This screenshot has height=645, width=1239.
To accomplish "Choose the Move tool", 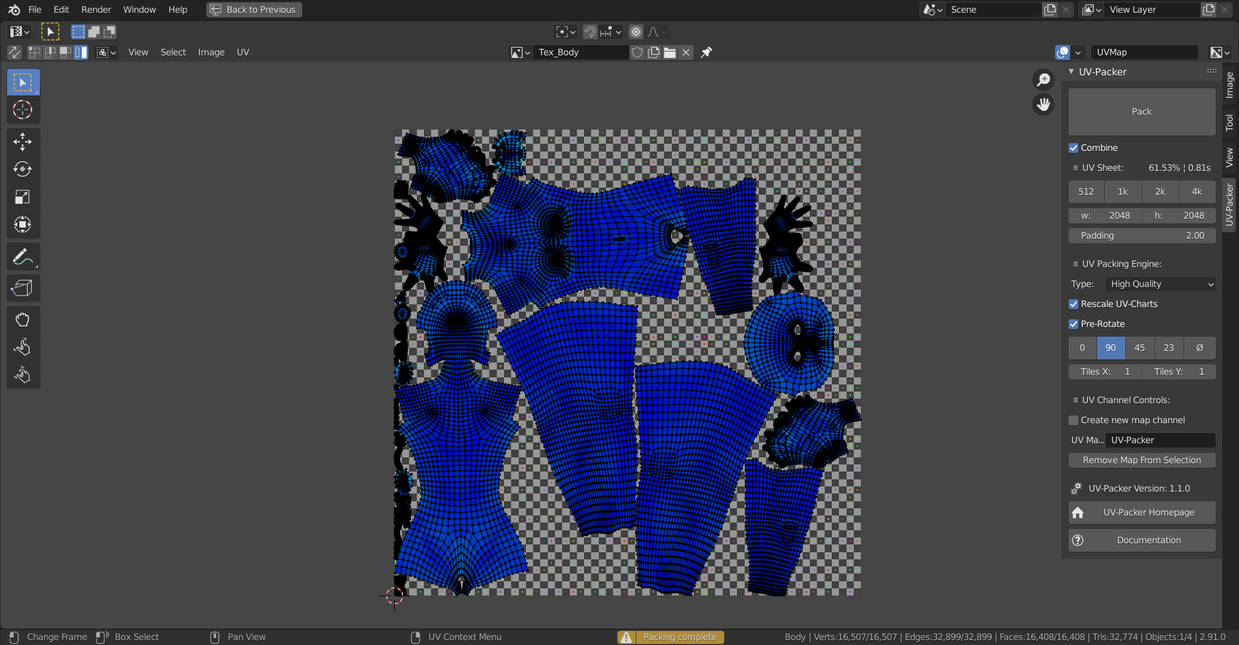I will click(22, 141).
